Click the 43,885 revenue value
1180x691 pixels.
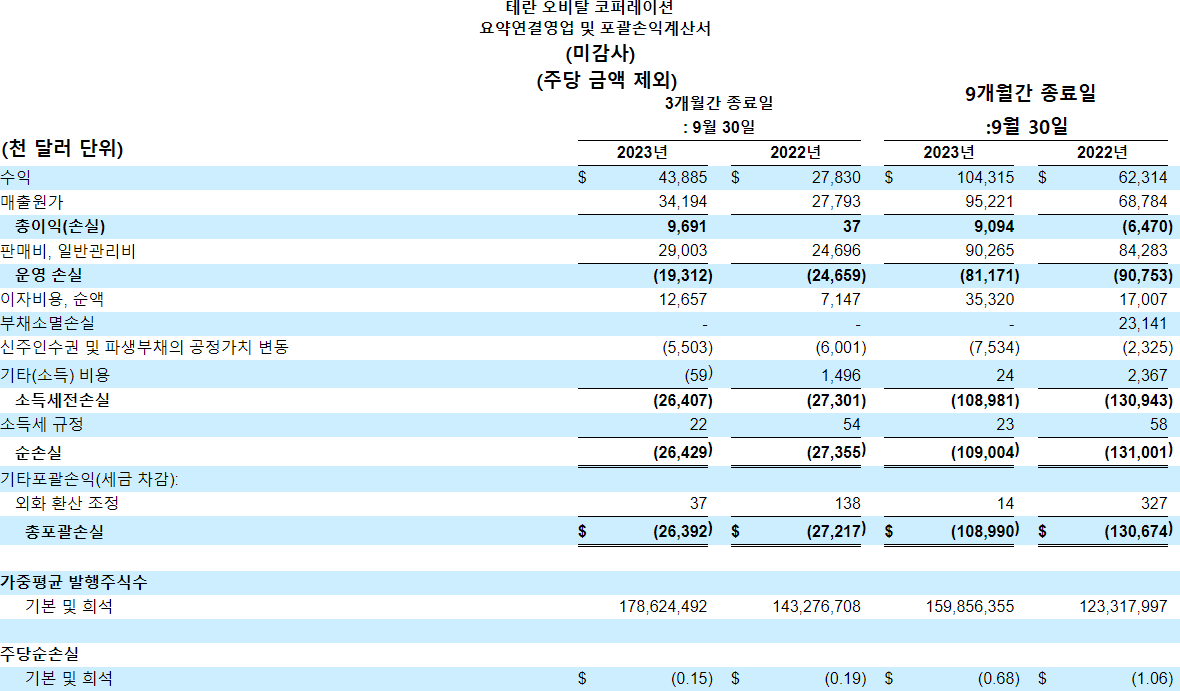pos(683,178)
